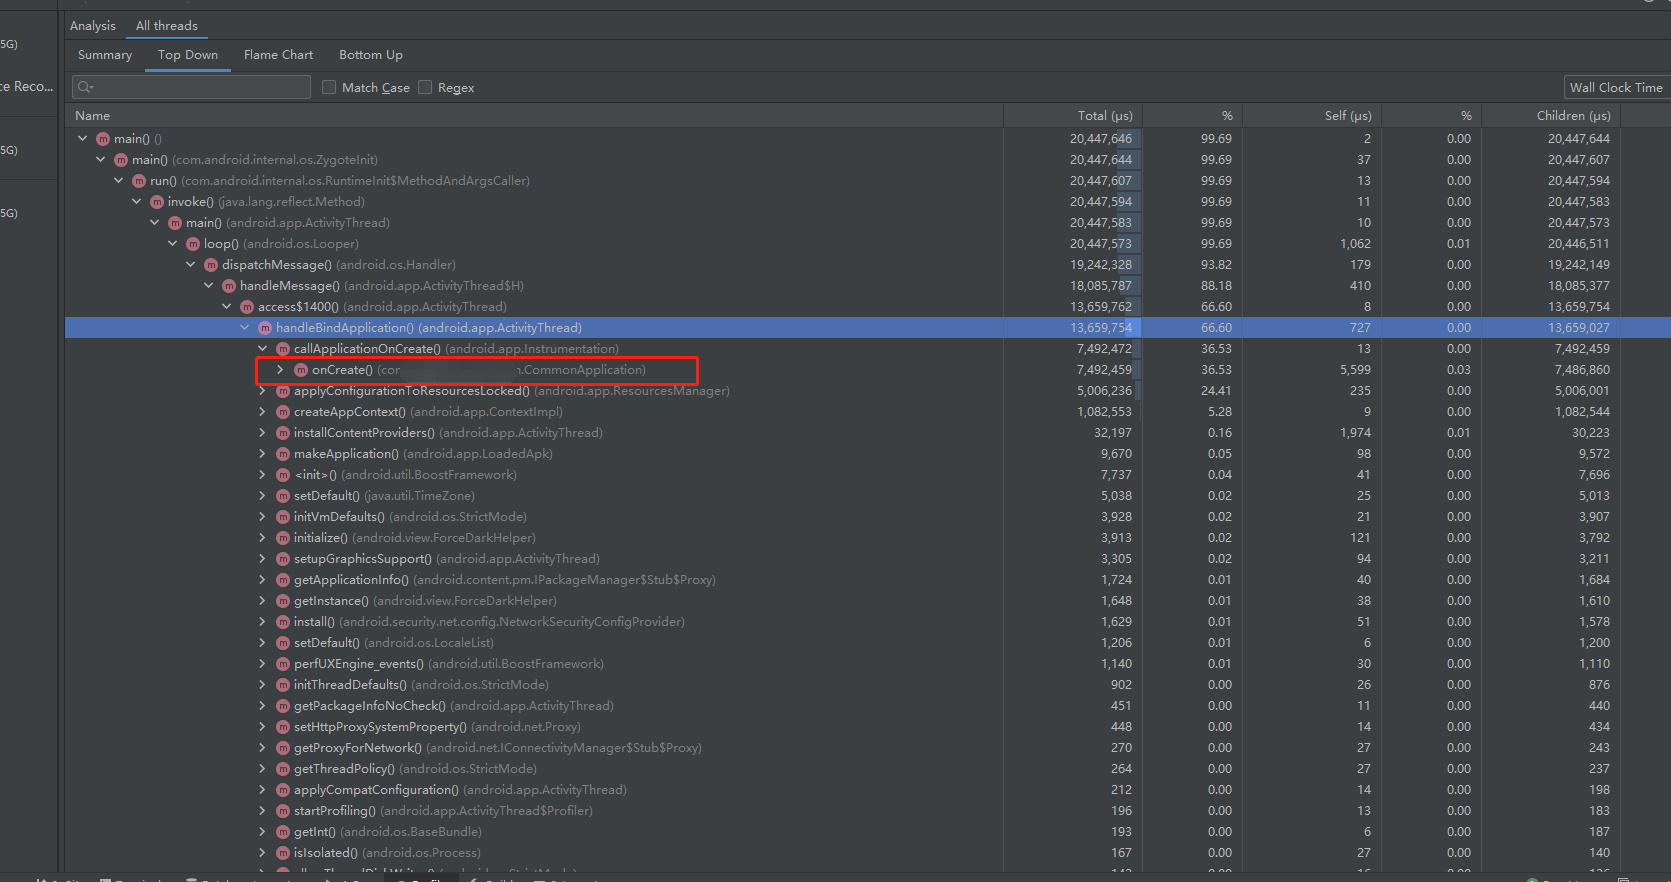Click method icon of startProfiling()
The width and height of the screenshot is (1671, 882).
click(x=283, y=811)
